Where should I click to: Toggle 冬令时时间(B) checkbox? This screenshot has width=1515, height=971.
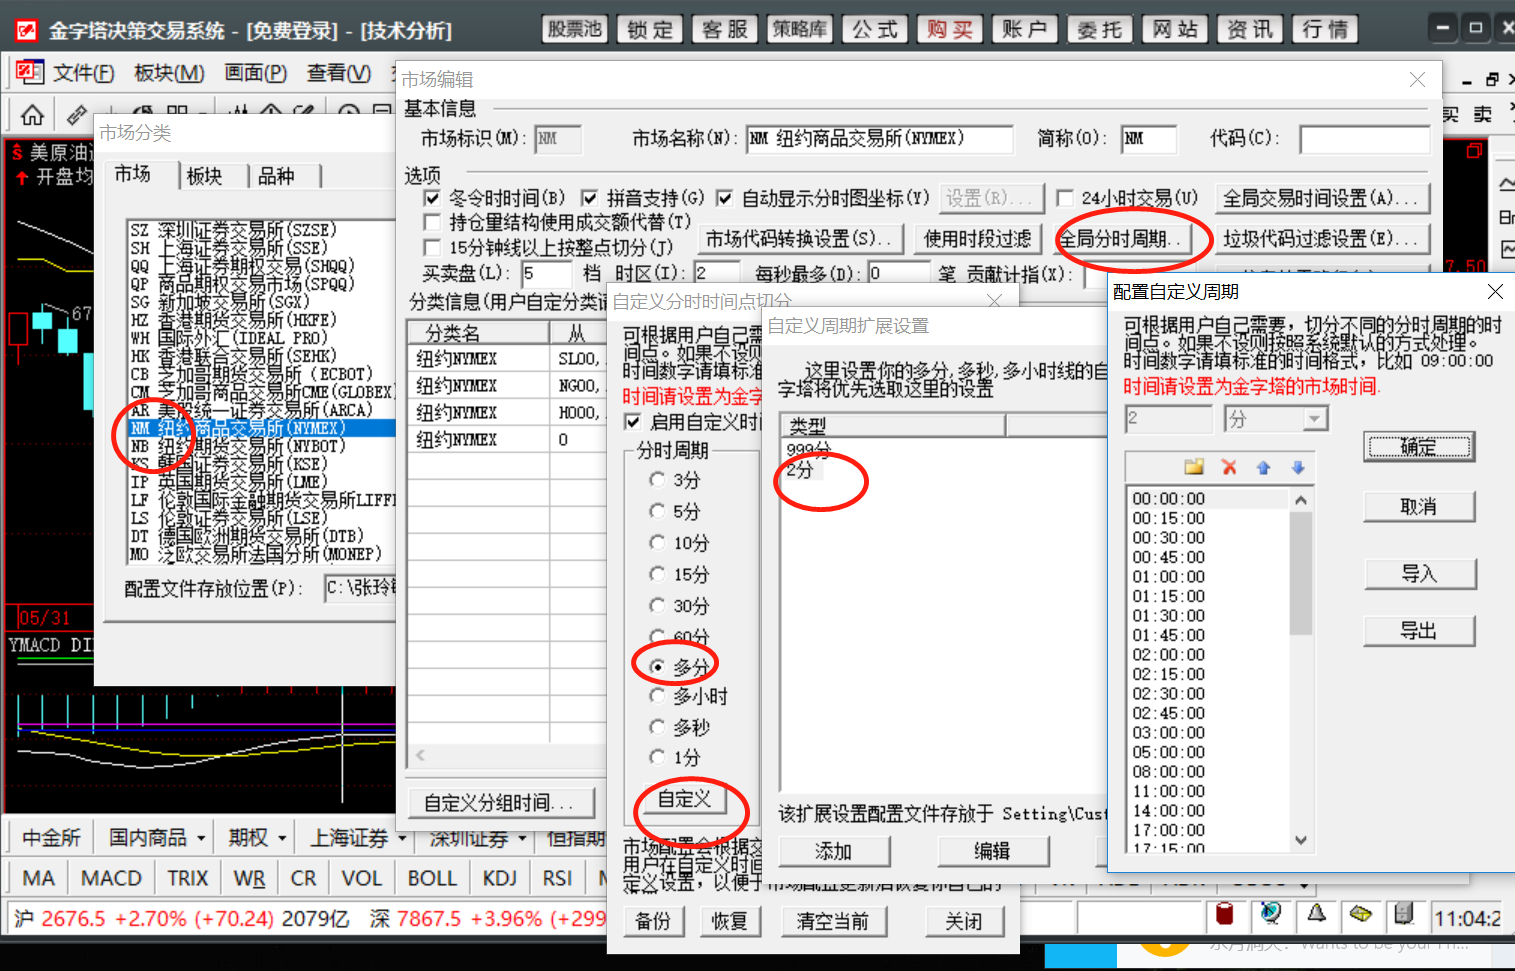(432, 198)
